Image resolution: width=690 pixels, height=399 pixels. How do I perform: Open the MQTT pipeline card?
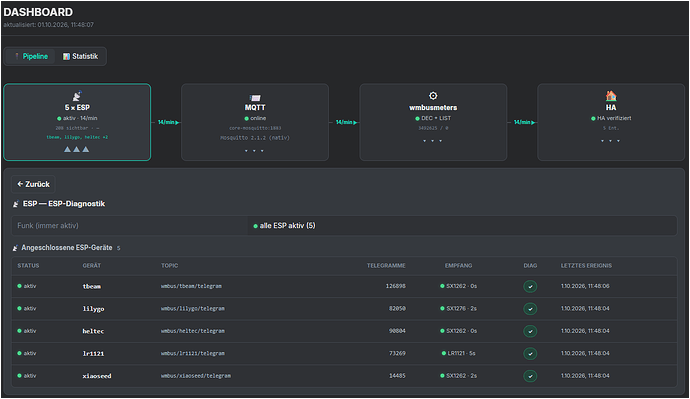coord(255,122)
